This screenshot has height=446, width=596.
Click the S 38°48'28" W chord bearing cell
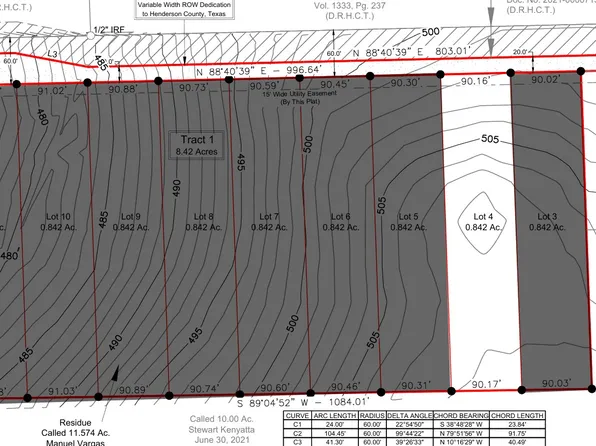[x=461, y=424]
